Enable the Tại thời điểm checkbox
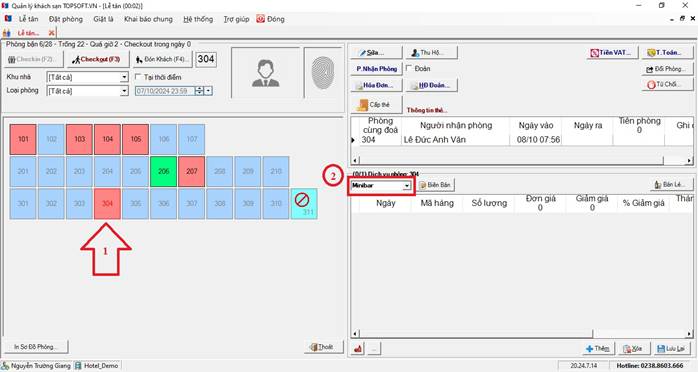Screen dimensions: 698x372 click(x=138, y=77)
